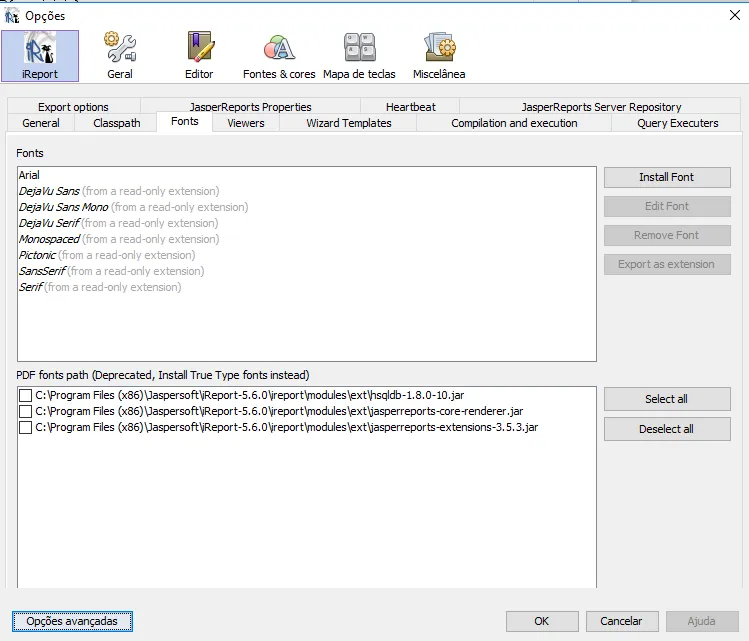Click the Cancelar button
Screen dimensions: 749x641
tap(621, 621)
